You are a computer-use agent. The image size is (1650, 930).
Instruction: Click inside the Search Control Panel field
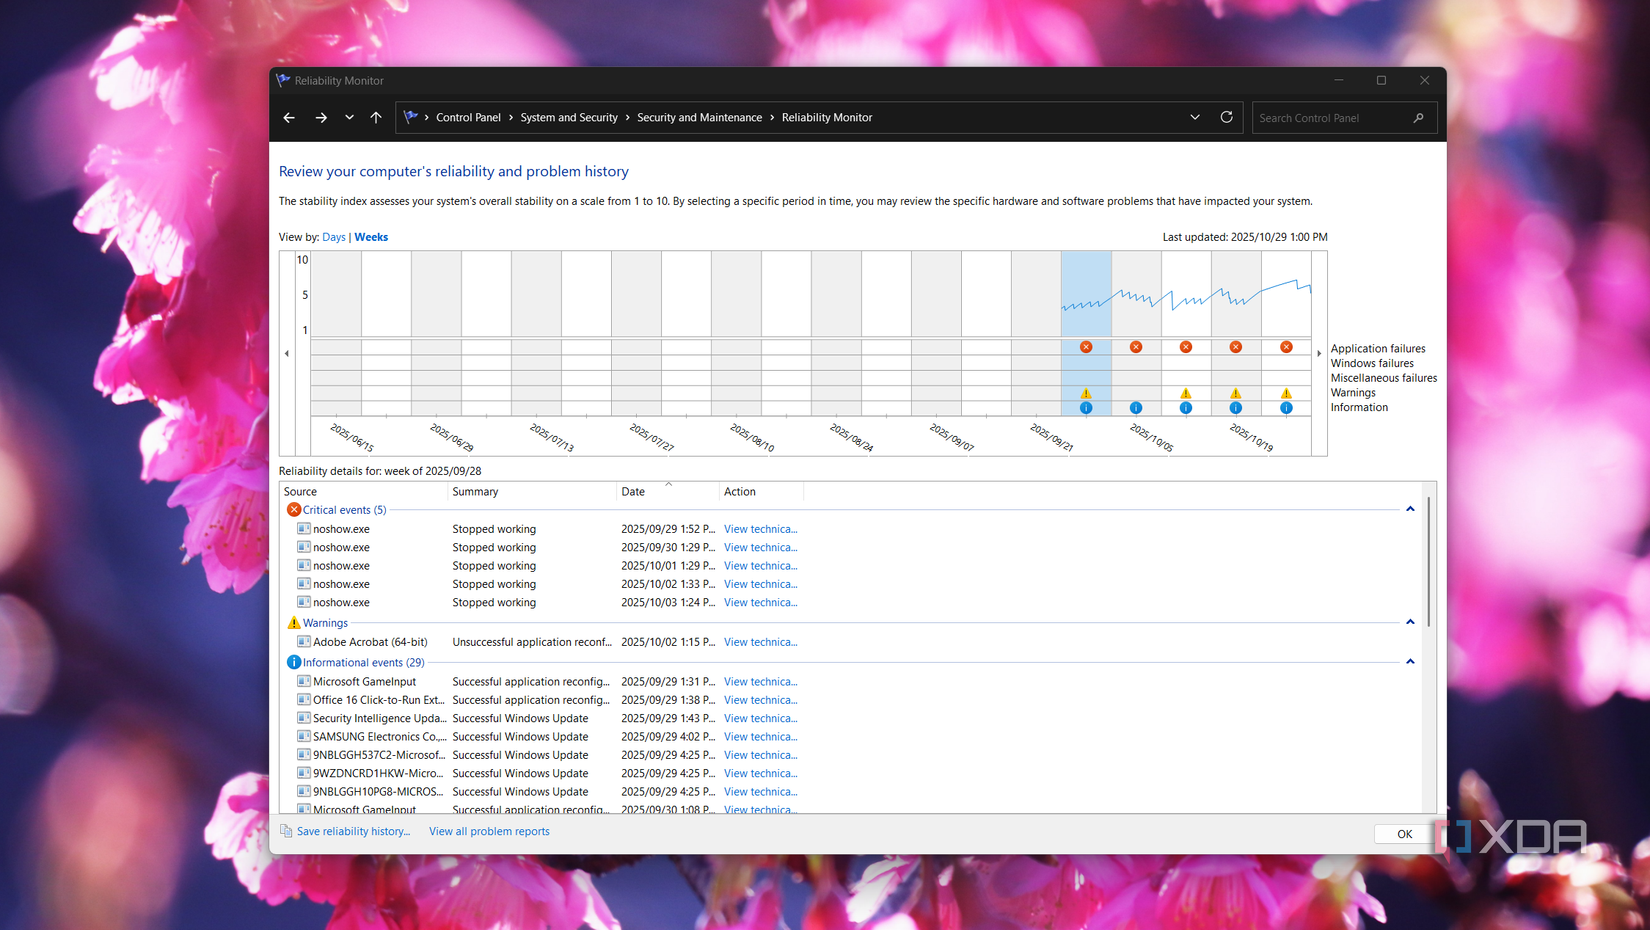[x=1330, y=117]
